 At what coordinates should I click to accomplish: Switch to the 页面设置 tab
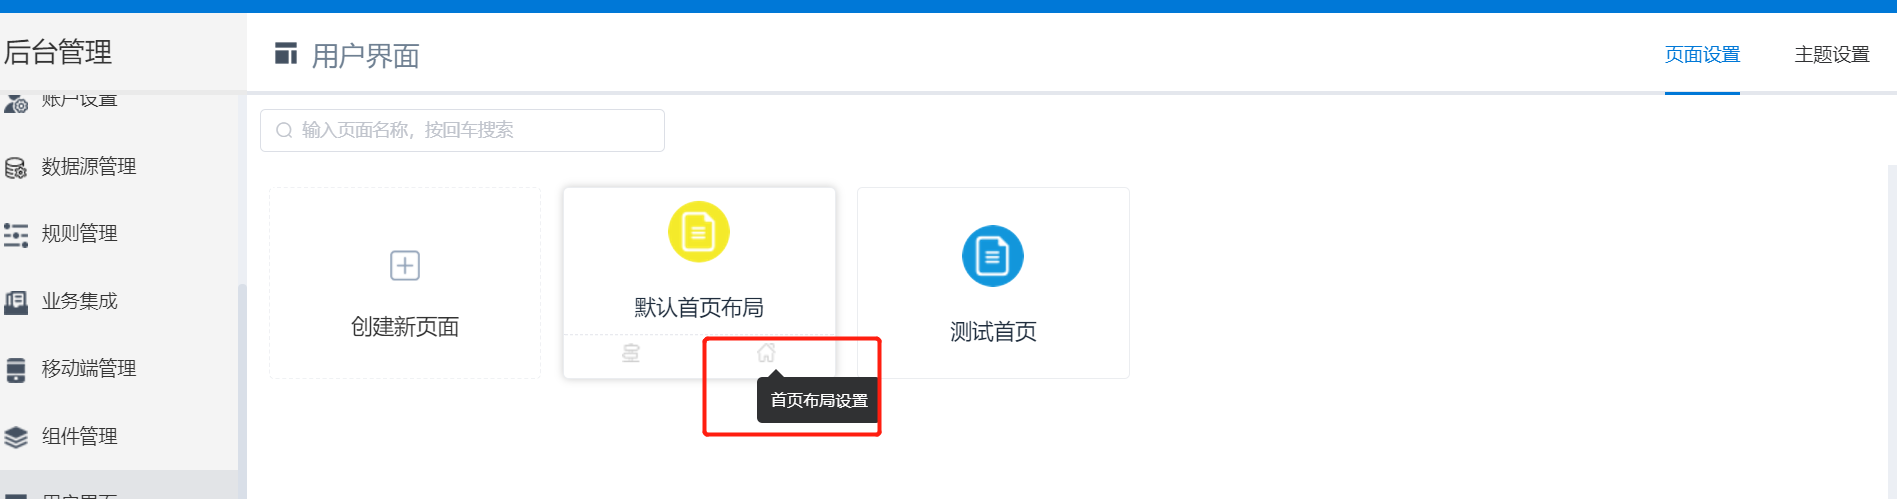click(x=1702, y=54)
